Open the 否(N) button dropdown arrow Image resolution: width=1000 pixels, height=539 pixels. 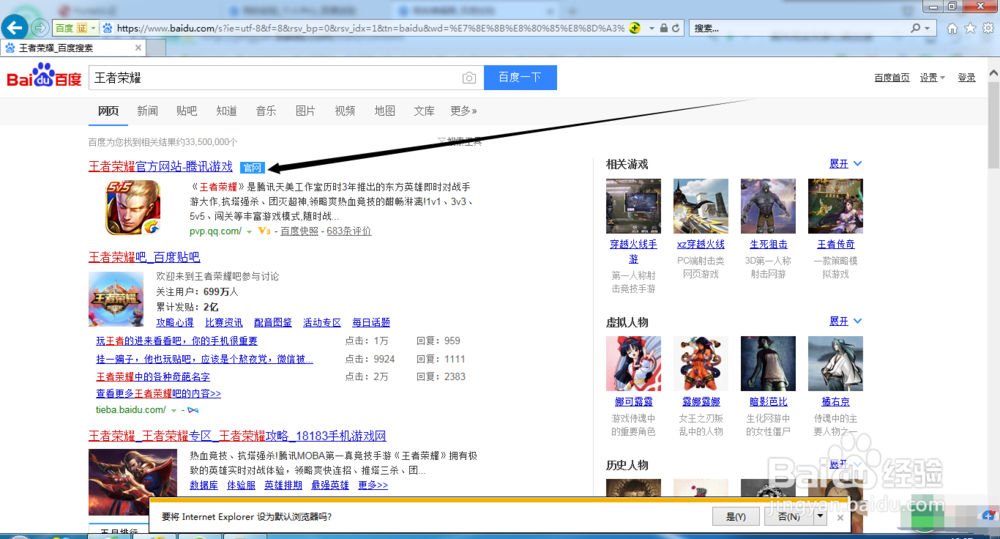[820, 517]
